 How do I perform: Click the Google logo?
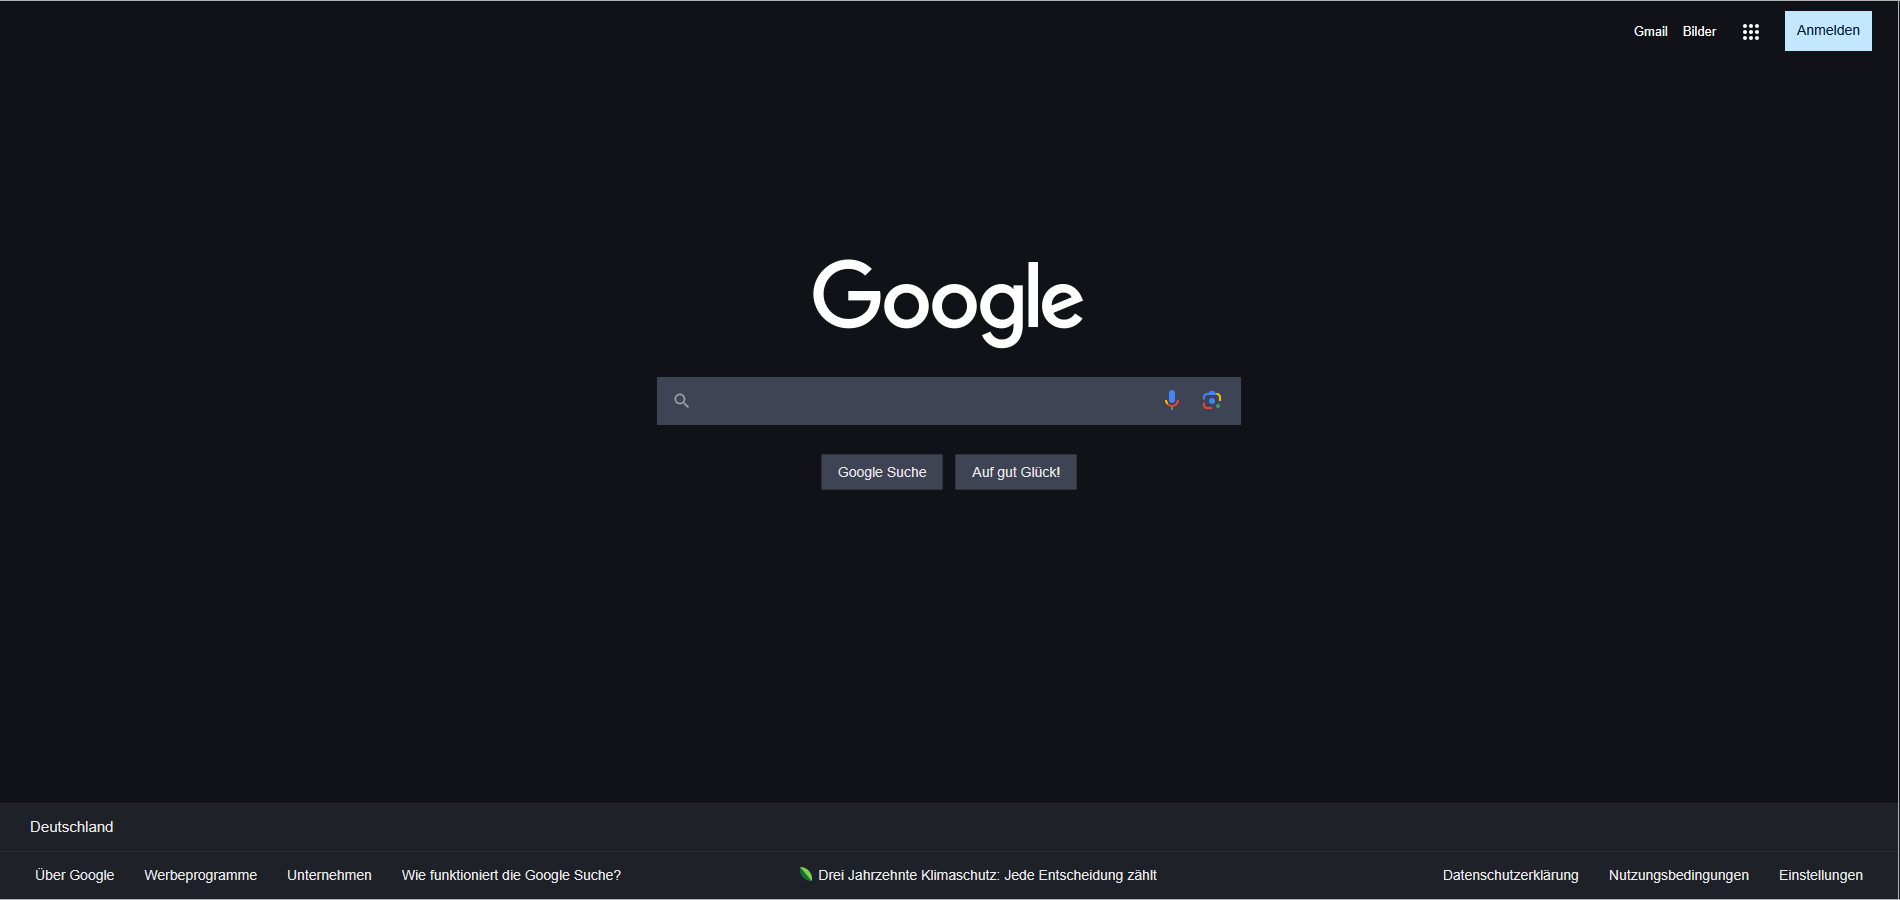click(x=948, y=302)
